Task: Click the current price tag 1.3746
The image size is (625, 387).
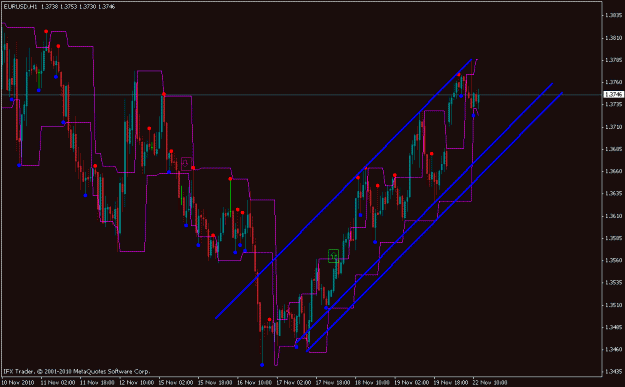Action: point(613,94)
